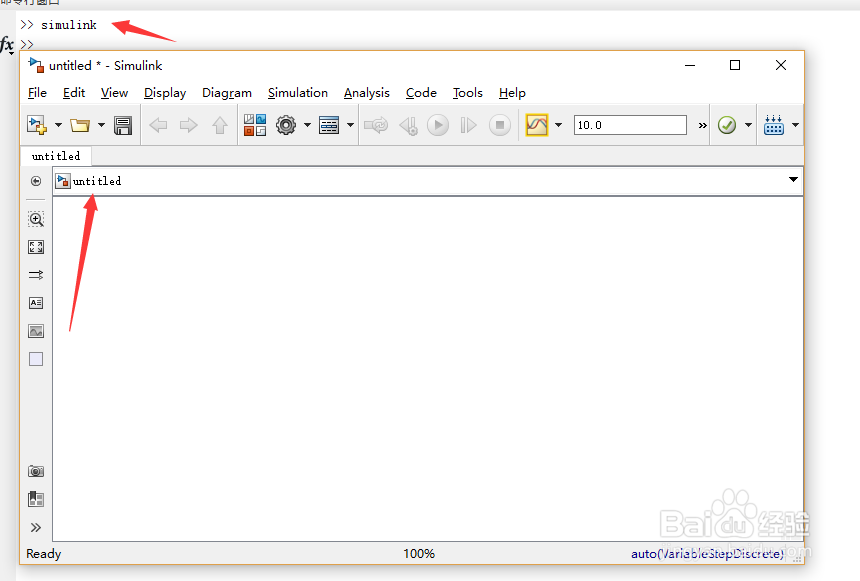Open the Edit menu
The width and height of the screenshot is (860, 581).
[74, 93]
